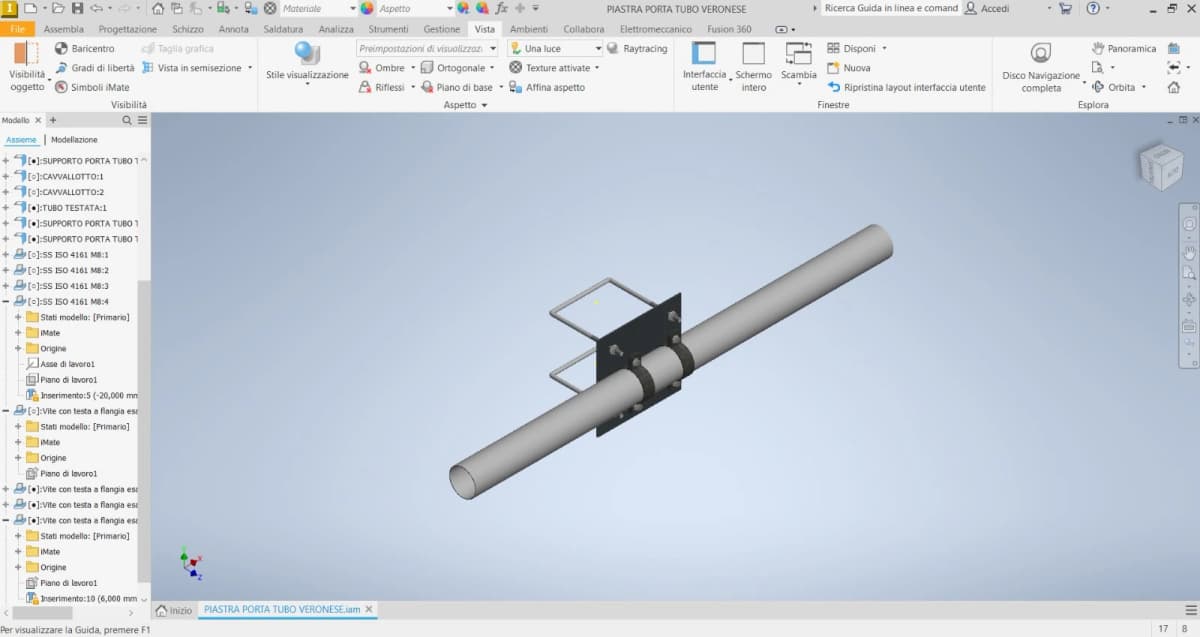Toggle Riflessi reflections option
The height and width of the screenshot is (637, 1200).
click(x=367, y=87)
